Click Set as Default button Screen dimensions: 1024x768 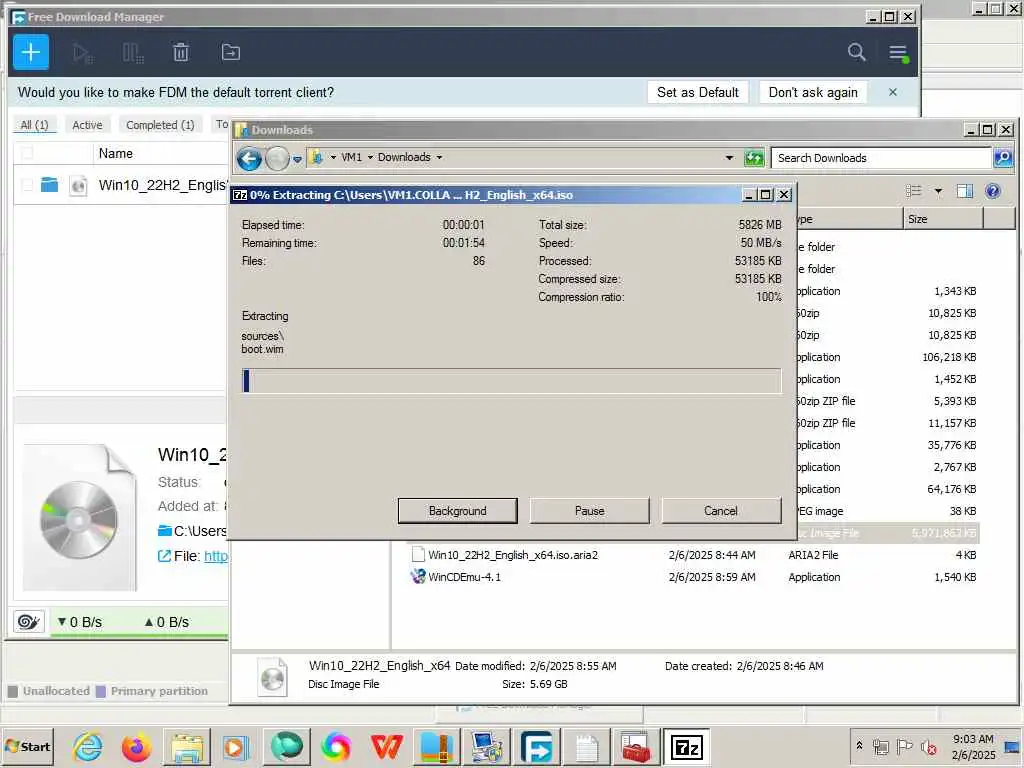click(697, 92)
